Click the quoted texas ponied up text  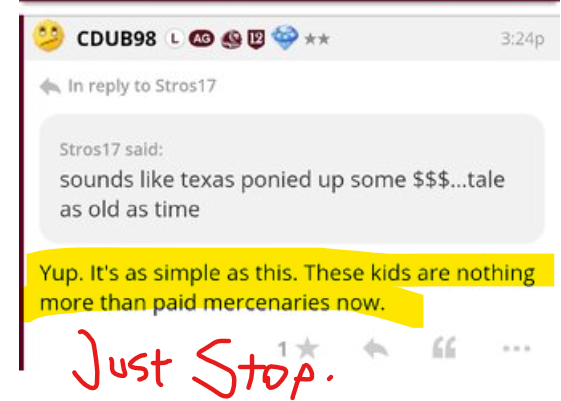(282, 194)
